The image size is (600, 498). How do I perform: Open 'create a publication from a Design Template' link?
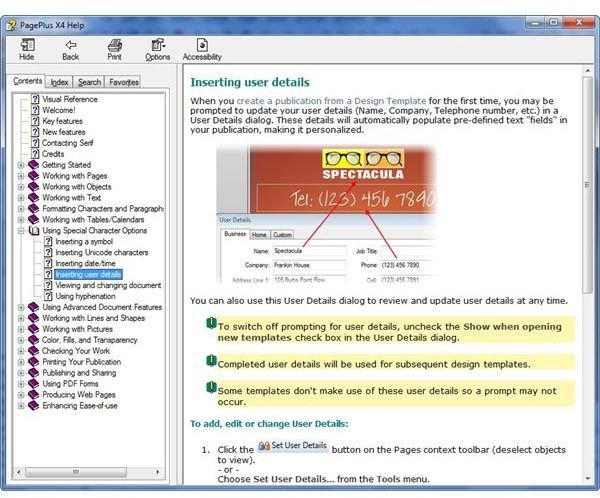point(331,101)
